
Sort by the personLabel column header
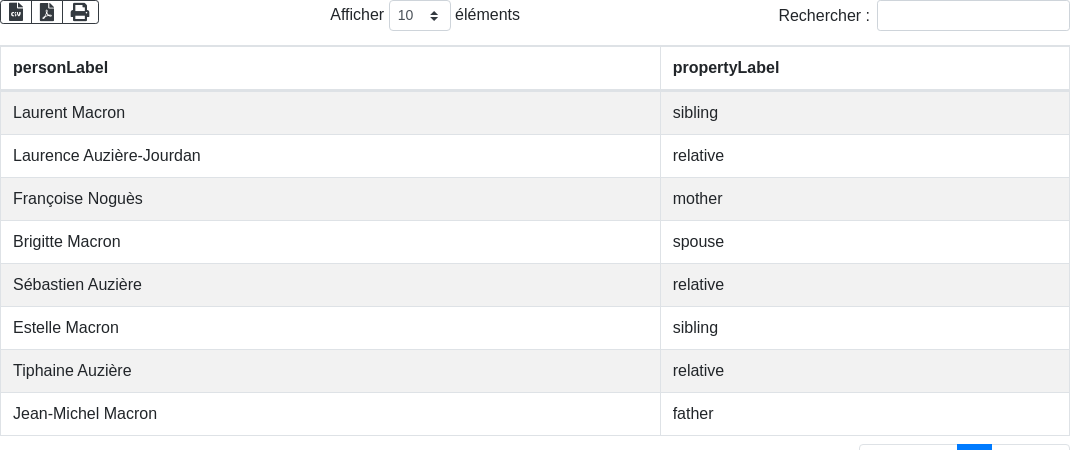tap(60, 68)
